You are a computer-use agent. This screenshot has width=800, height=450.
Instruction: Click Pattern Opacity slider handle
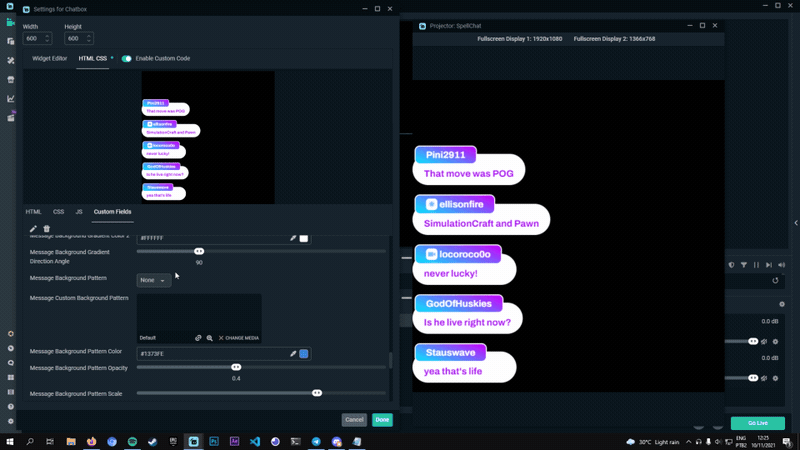(x=236, y=367)
